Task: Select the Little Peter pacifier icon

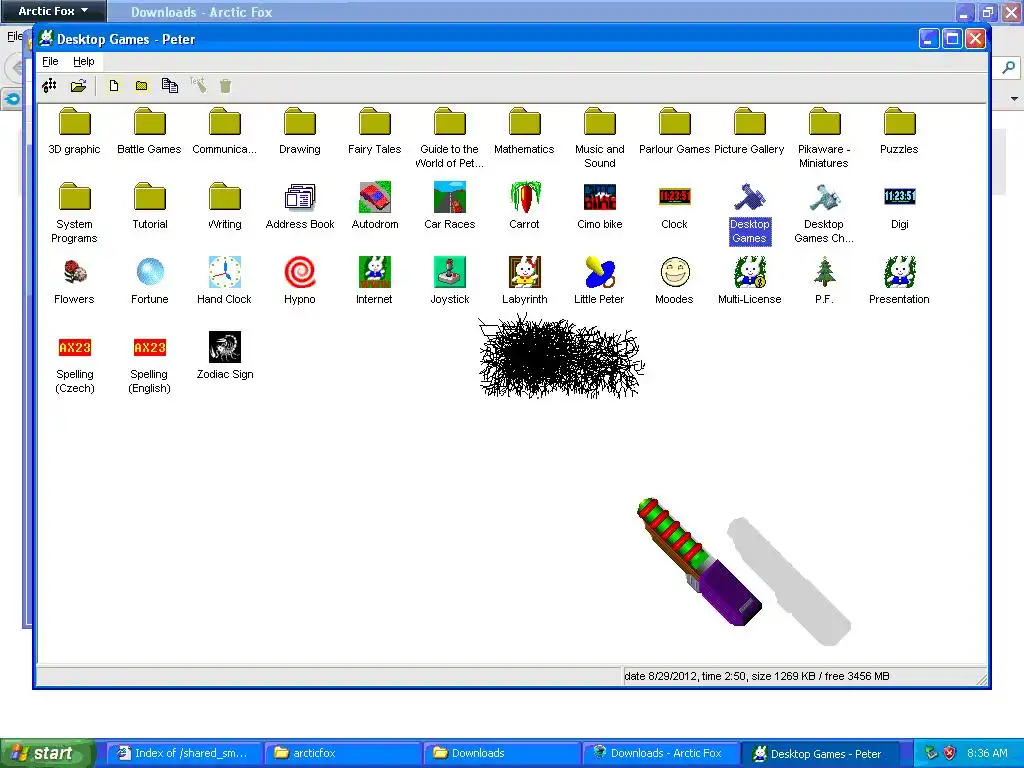Action: (x=600, y=272)
